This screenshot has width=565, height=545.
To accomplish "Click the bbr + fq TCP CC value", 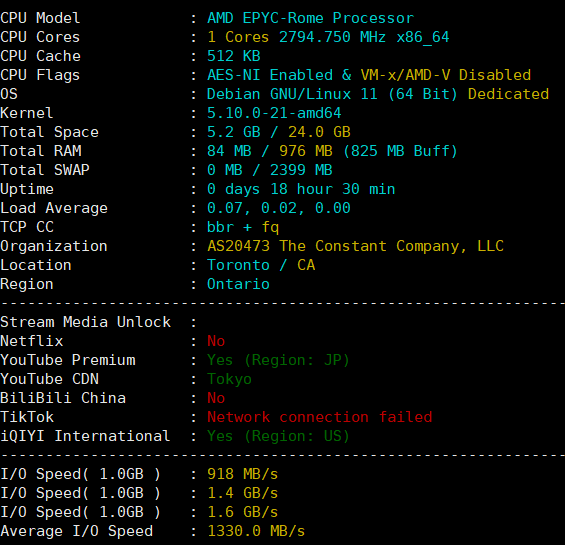I will coord(243,227).
